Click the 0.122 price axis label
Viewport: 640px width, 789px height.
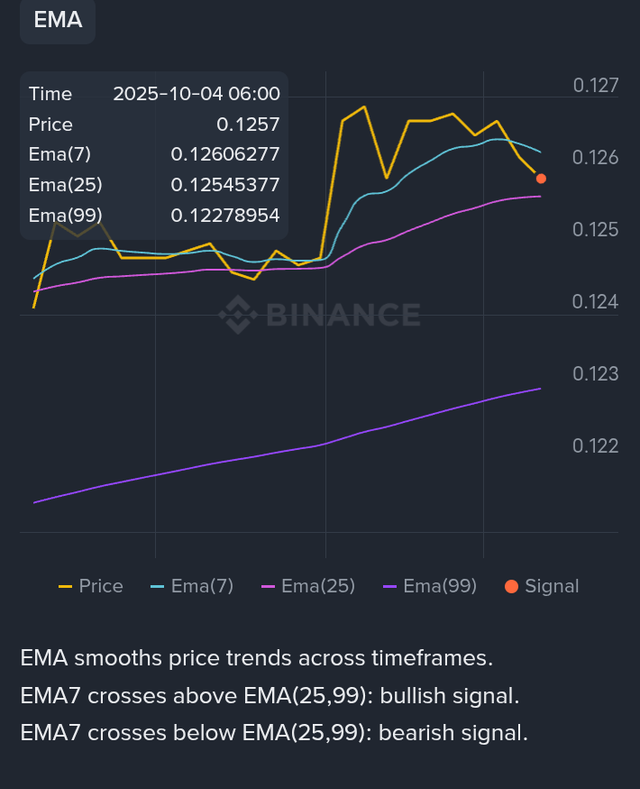tap(595, 446)
